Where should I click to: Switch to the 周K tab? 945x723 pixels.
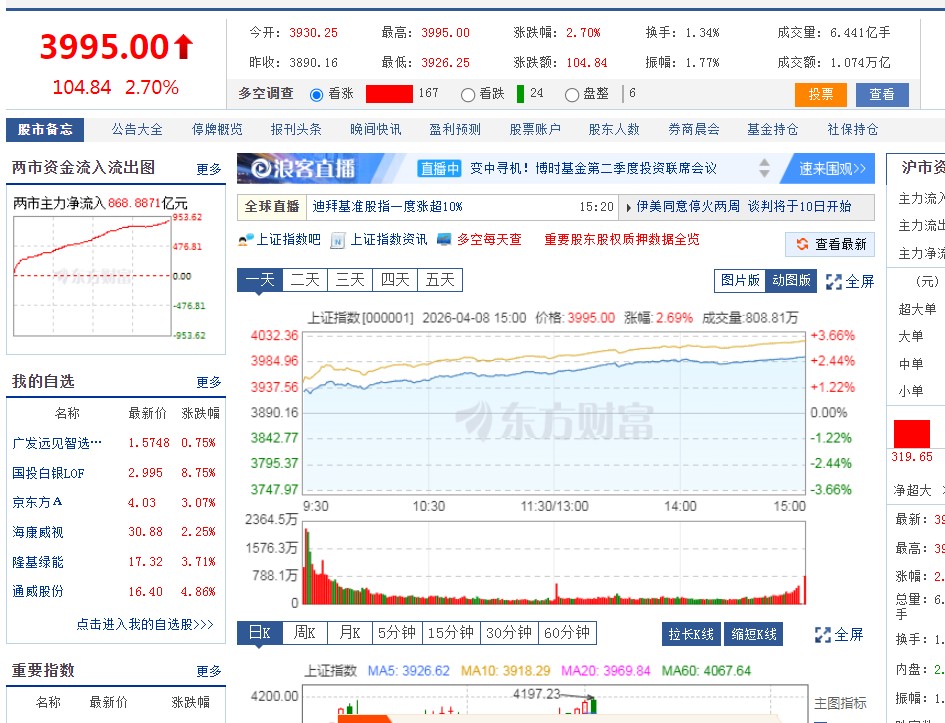(x=305, y=633)
